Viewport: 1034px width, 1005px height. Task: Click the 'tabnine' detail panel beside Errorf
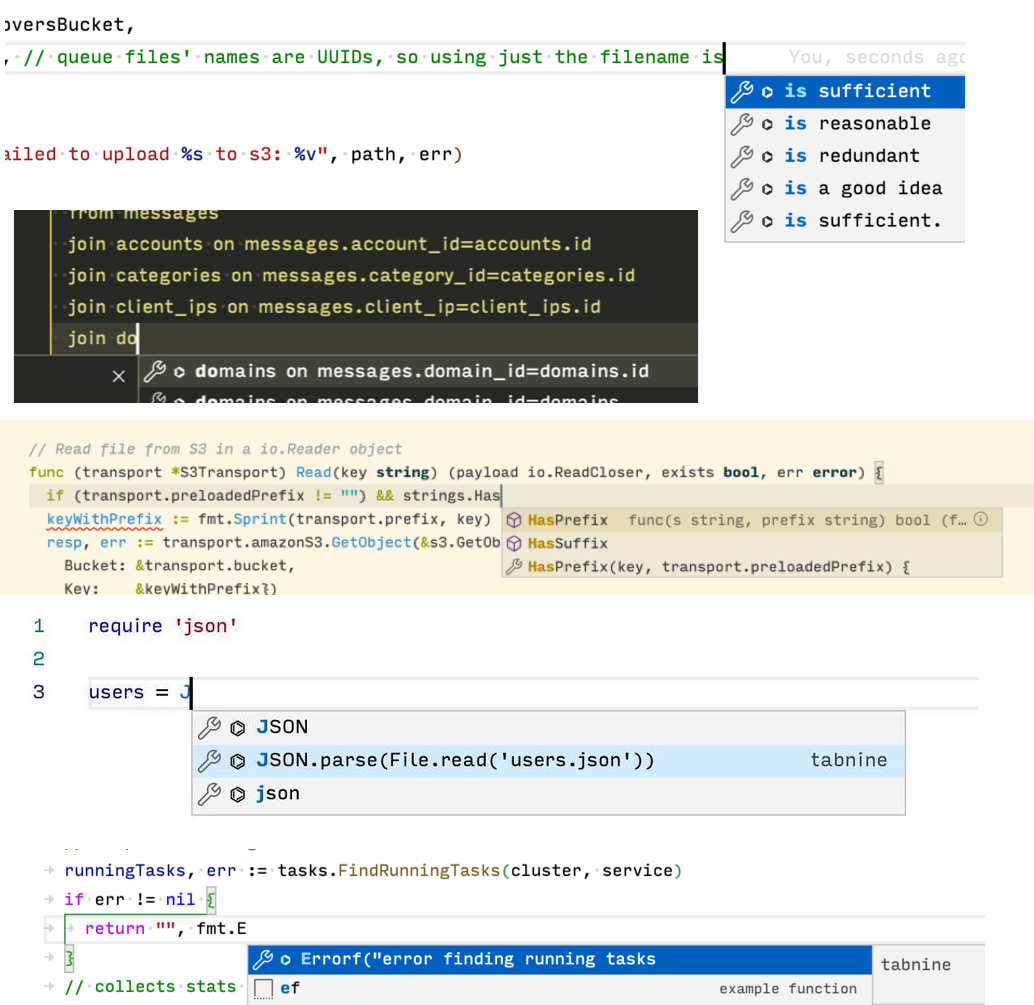[x=928, y=975]
